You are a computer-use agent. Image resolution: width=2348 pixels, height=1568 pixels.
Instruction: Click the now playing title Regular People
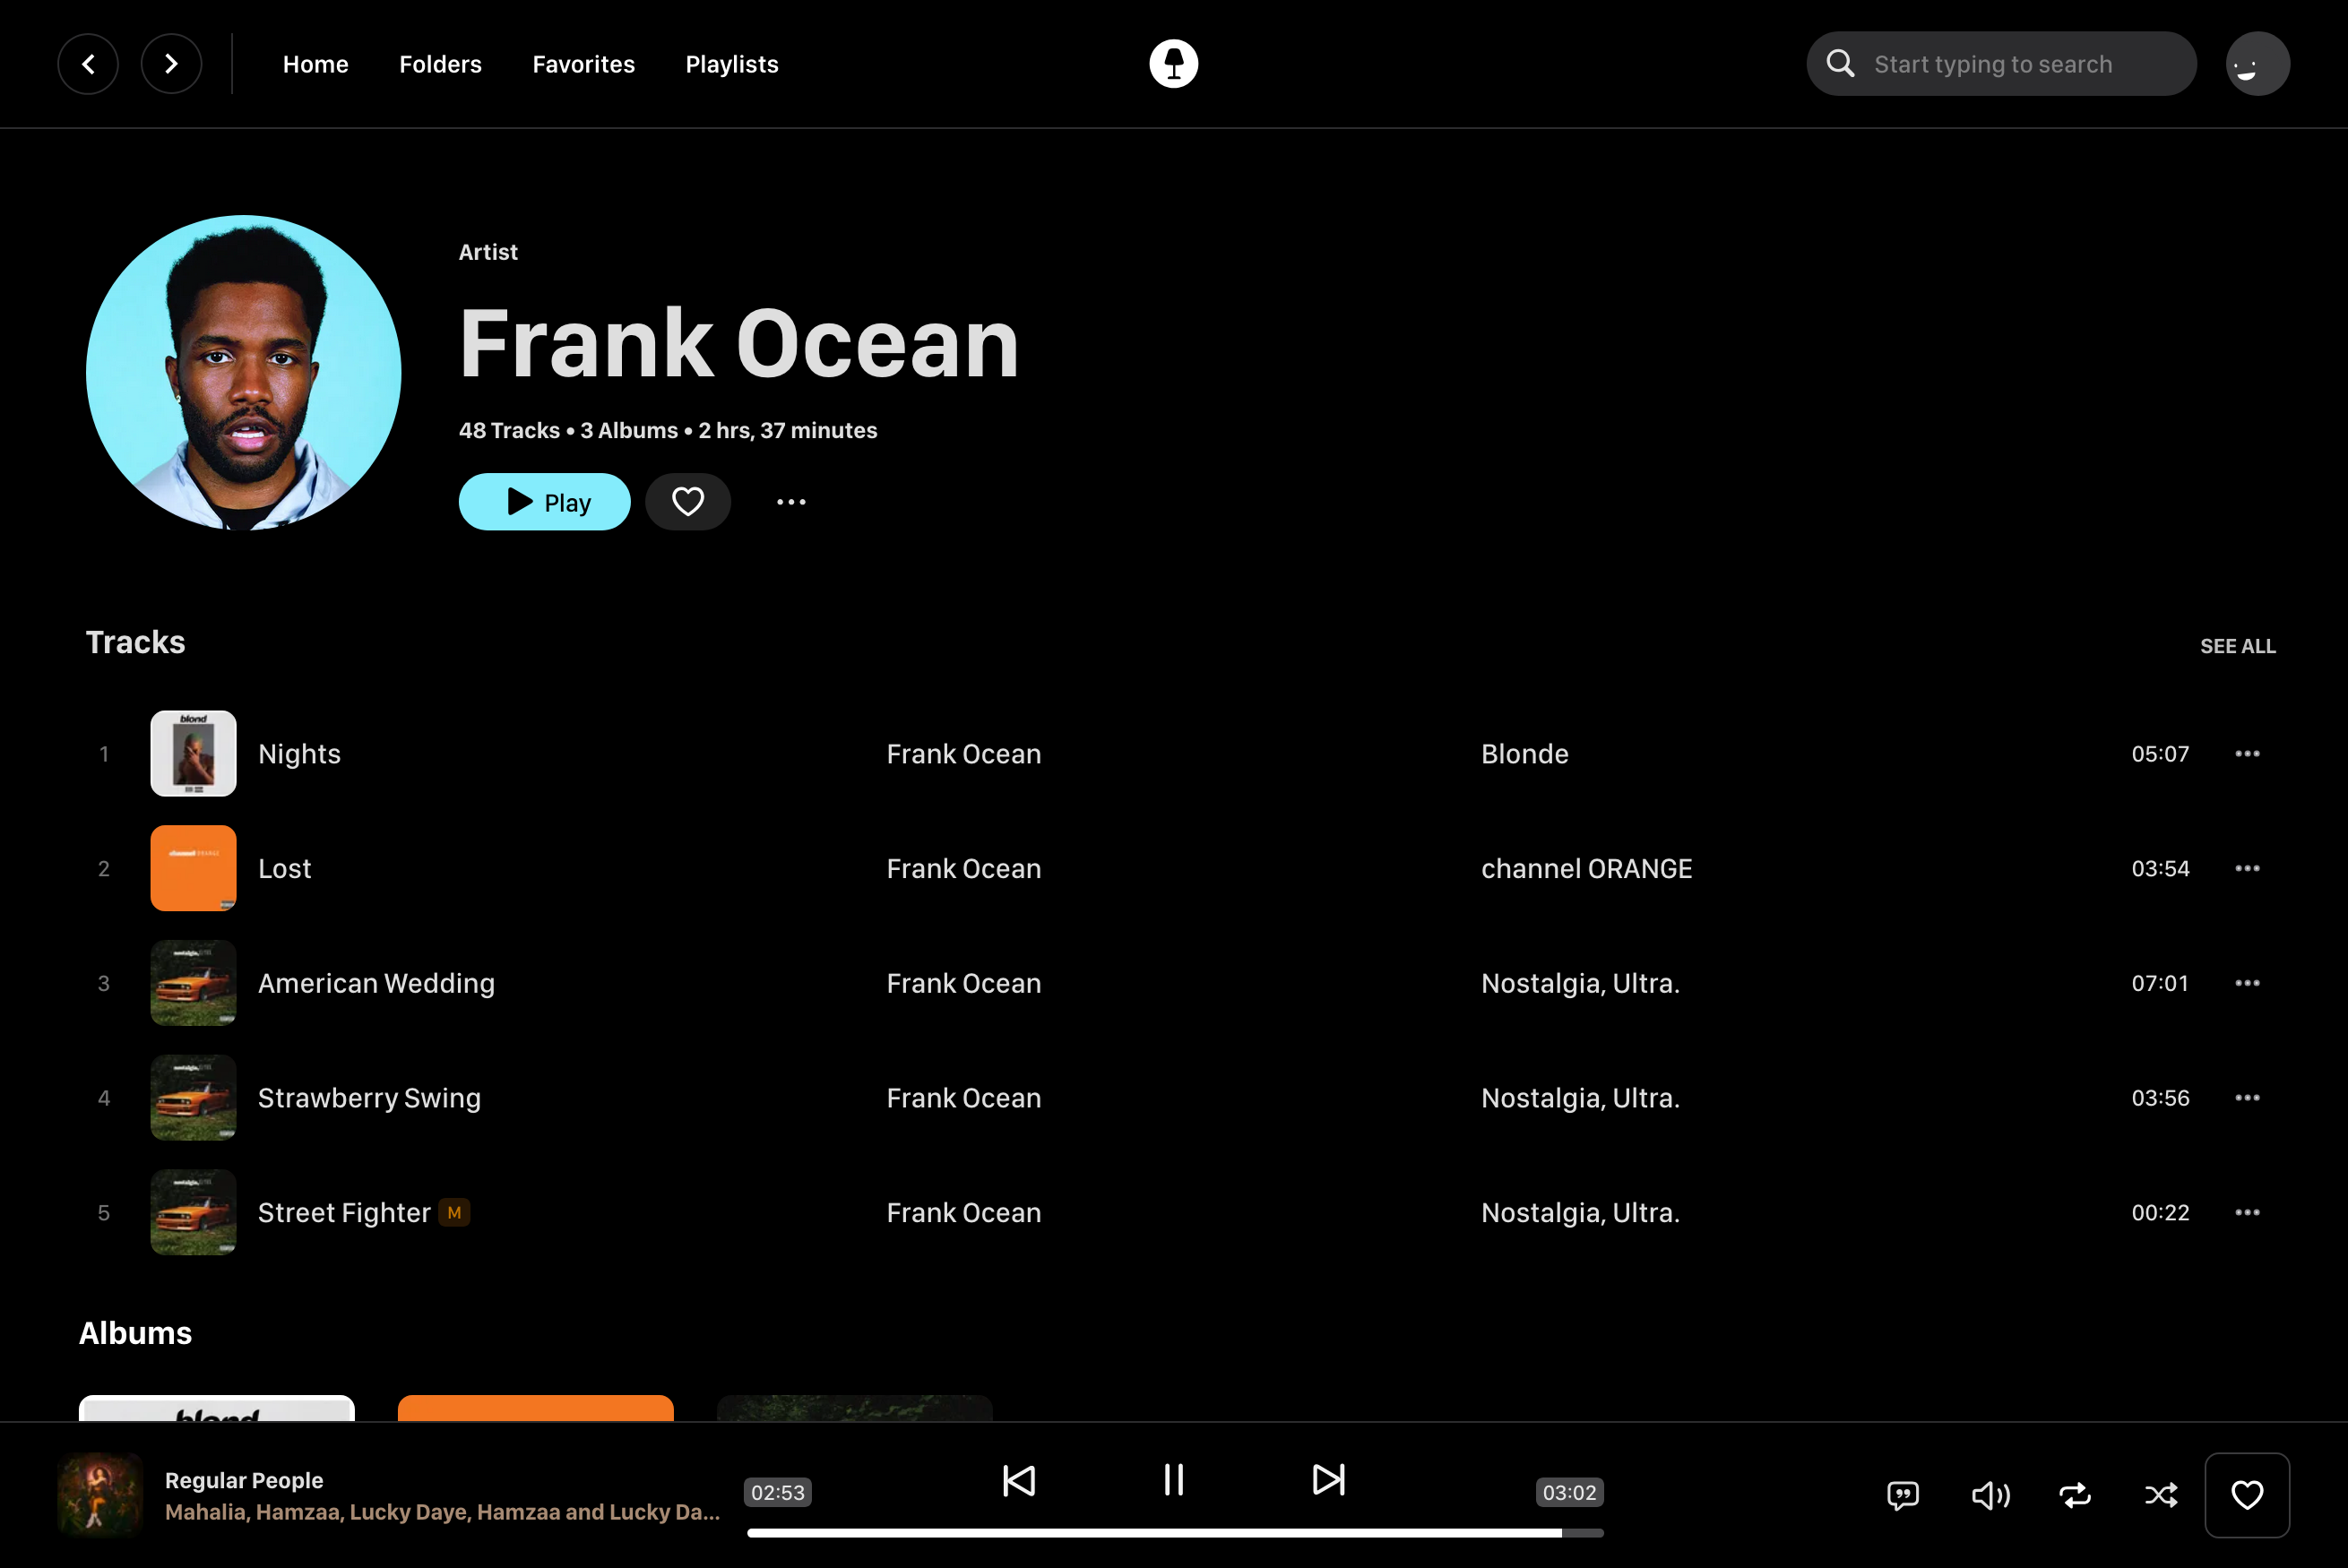[x=244, y=1480]
